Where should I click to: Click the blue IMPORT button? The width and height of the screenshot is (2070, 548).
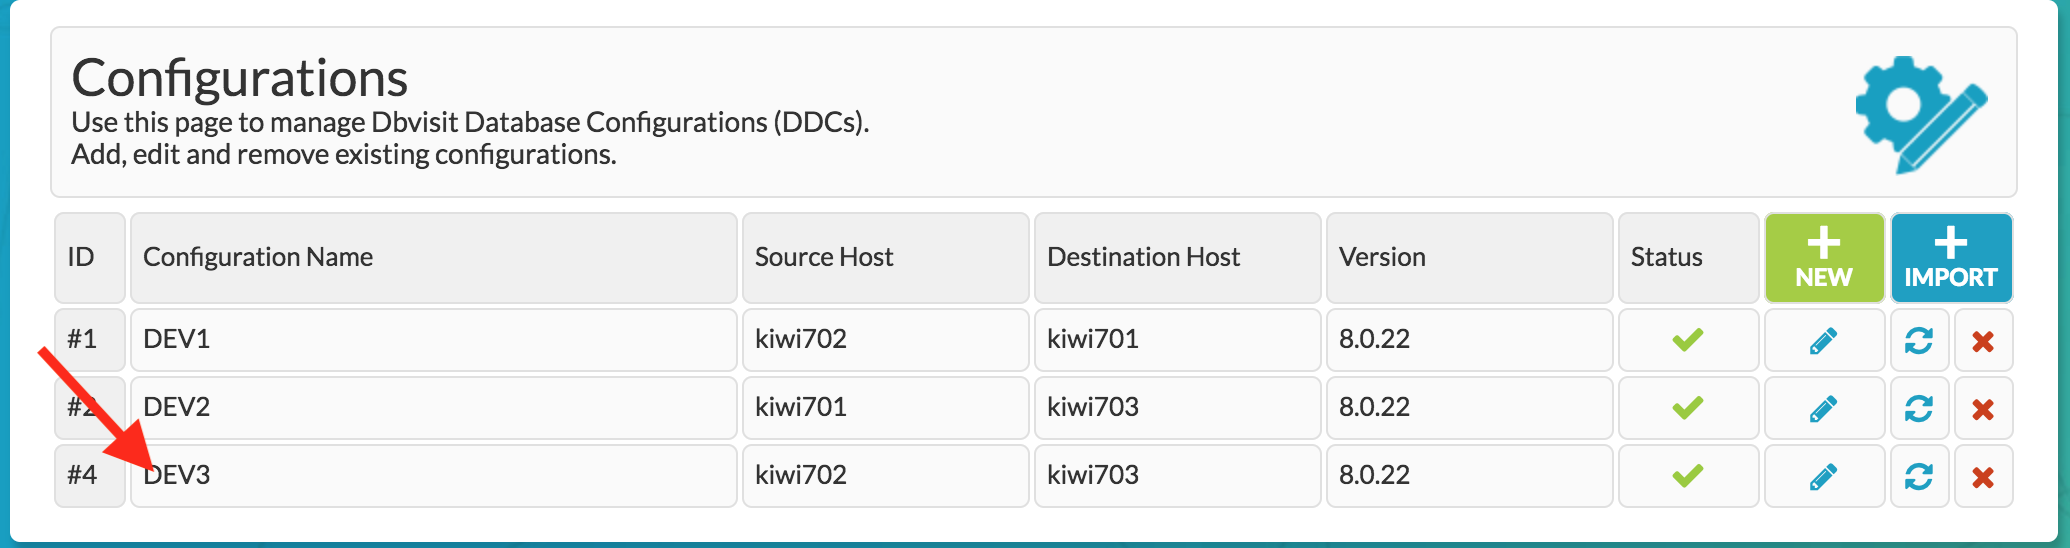coord(1951,258)
